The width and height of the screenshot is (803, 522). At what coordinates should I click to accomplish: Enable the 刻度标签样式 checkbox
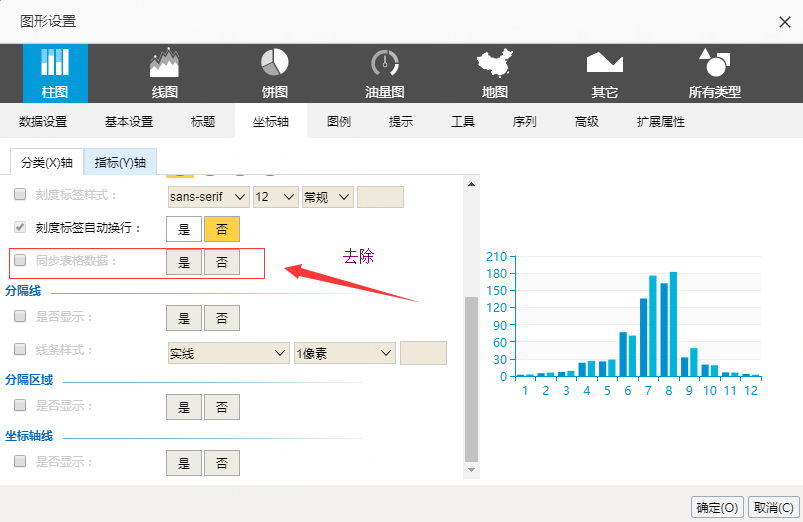[20, 194]
